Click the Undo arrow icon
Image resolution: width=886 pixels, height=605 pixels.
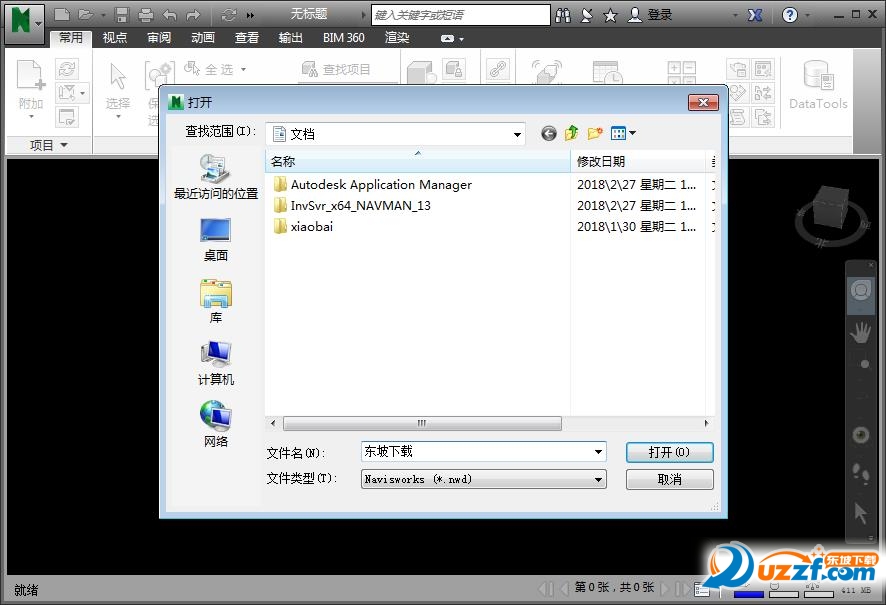(x=170, y=15)
